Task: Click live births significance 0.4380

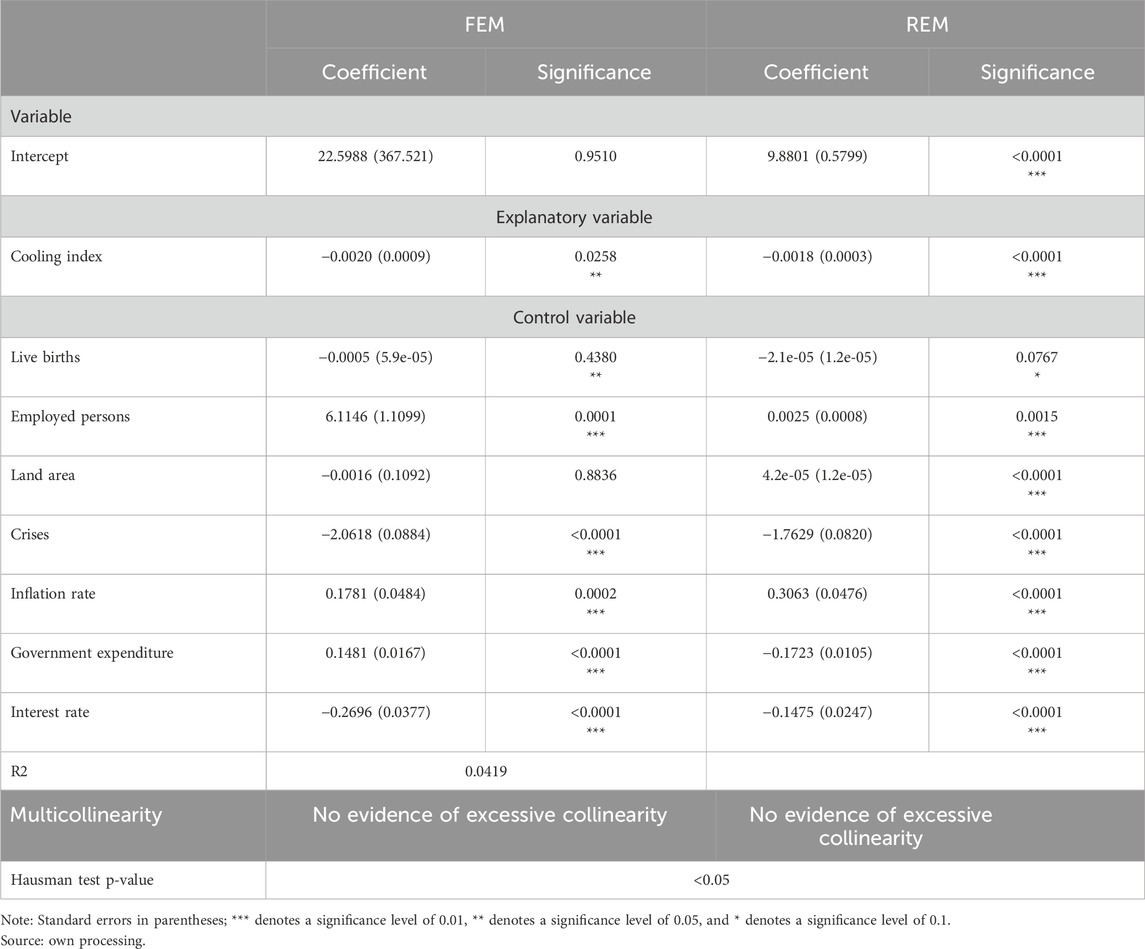Action: [595, 357]
